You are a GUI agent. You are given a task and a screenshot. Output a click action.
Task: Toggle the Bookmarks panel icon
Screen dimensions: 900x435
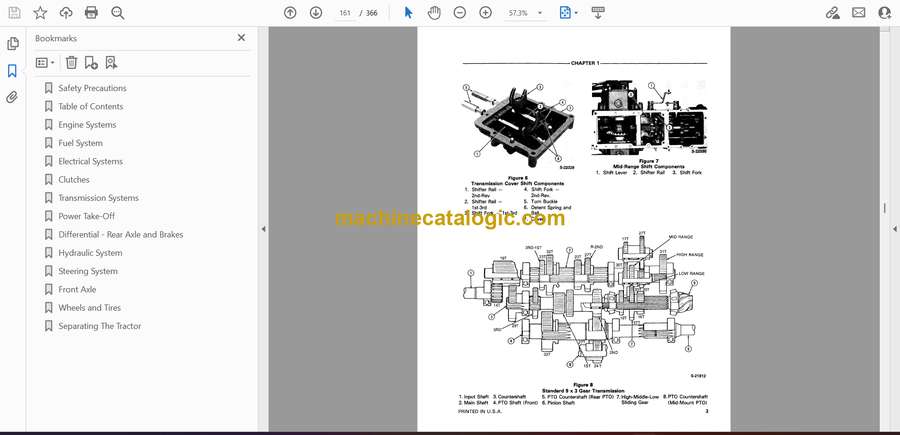(x=12, y=71)
